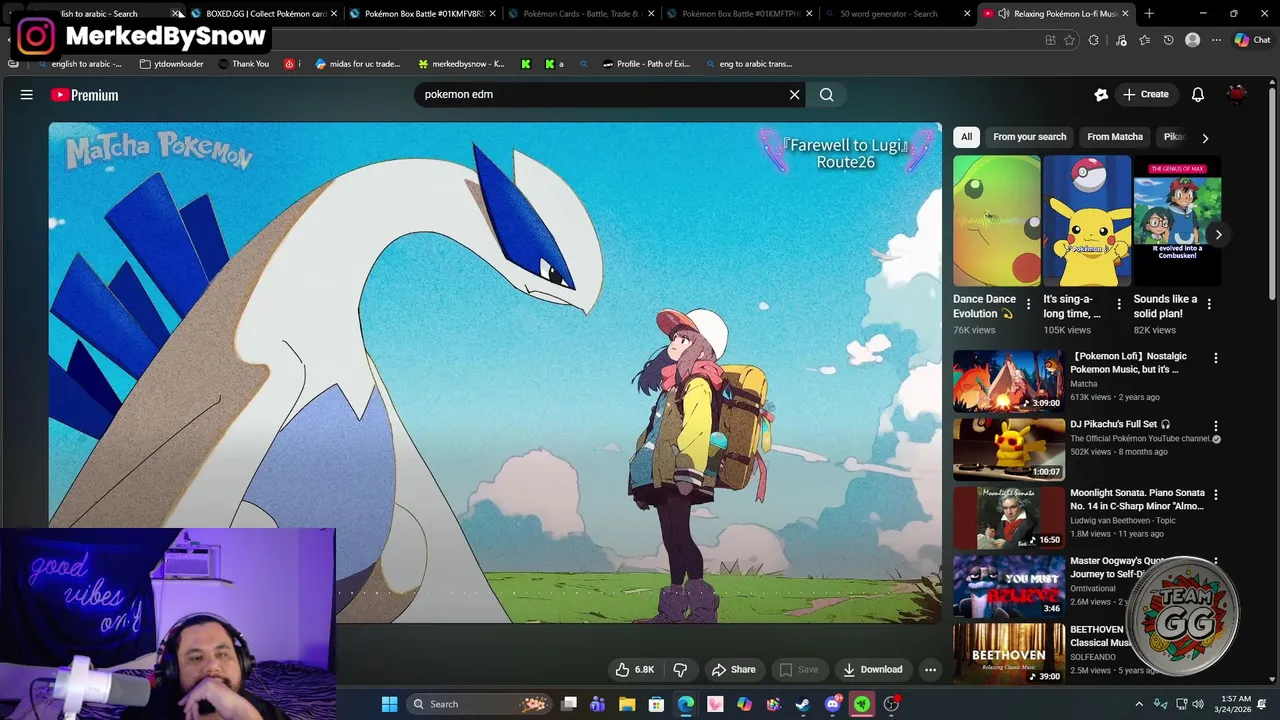Open options for Sounds like a solid plan
This screenshot has width=1280, height=720.
(1209, 304)
